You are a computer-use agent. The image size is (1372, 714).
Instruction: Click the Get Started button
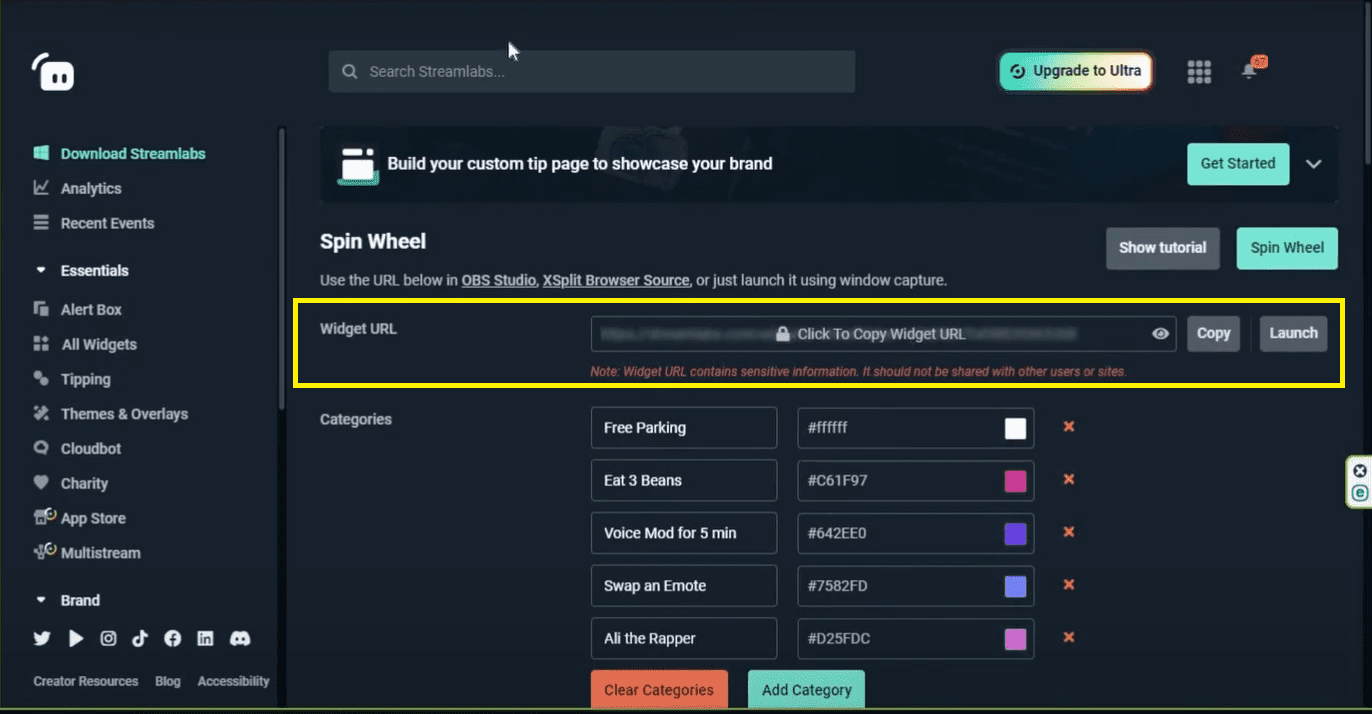coord(1238,164)
